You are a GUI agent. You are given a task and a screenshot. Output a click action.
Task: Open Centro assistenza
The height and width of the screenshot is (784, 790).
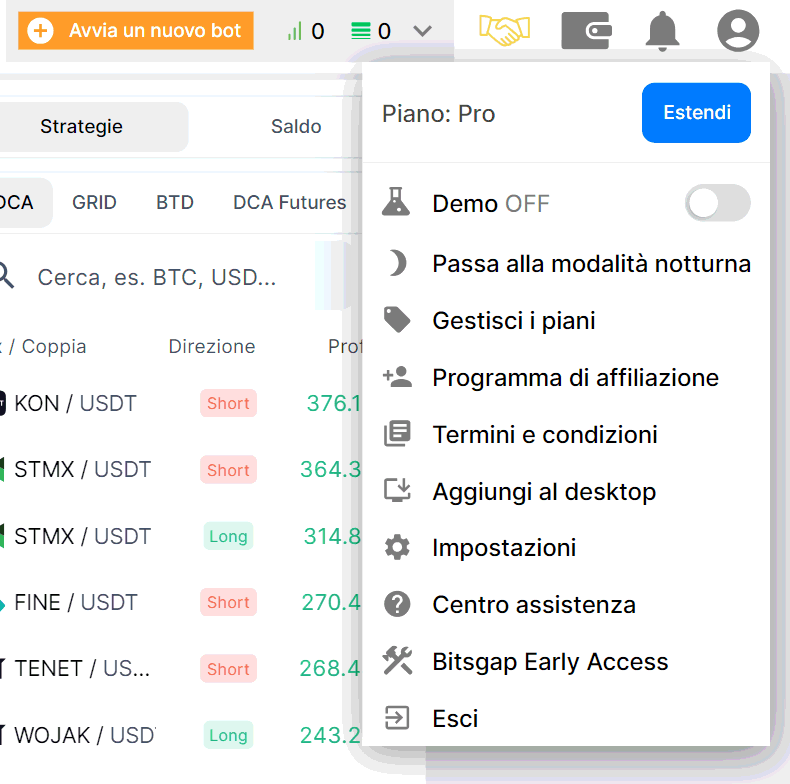point(533,605)
